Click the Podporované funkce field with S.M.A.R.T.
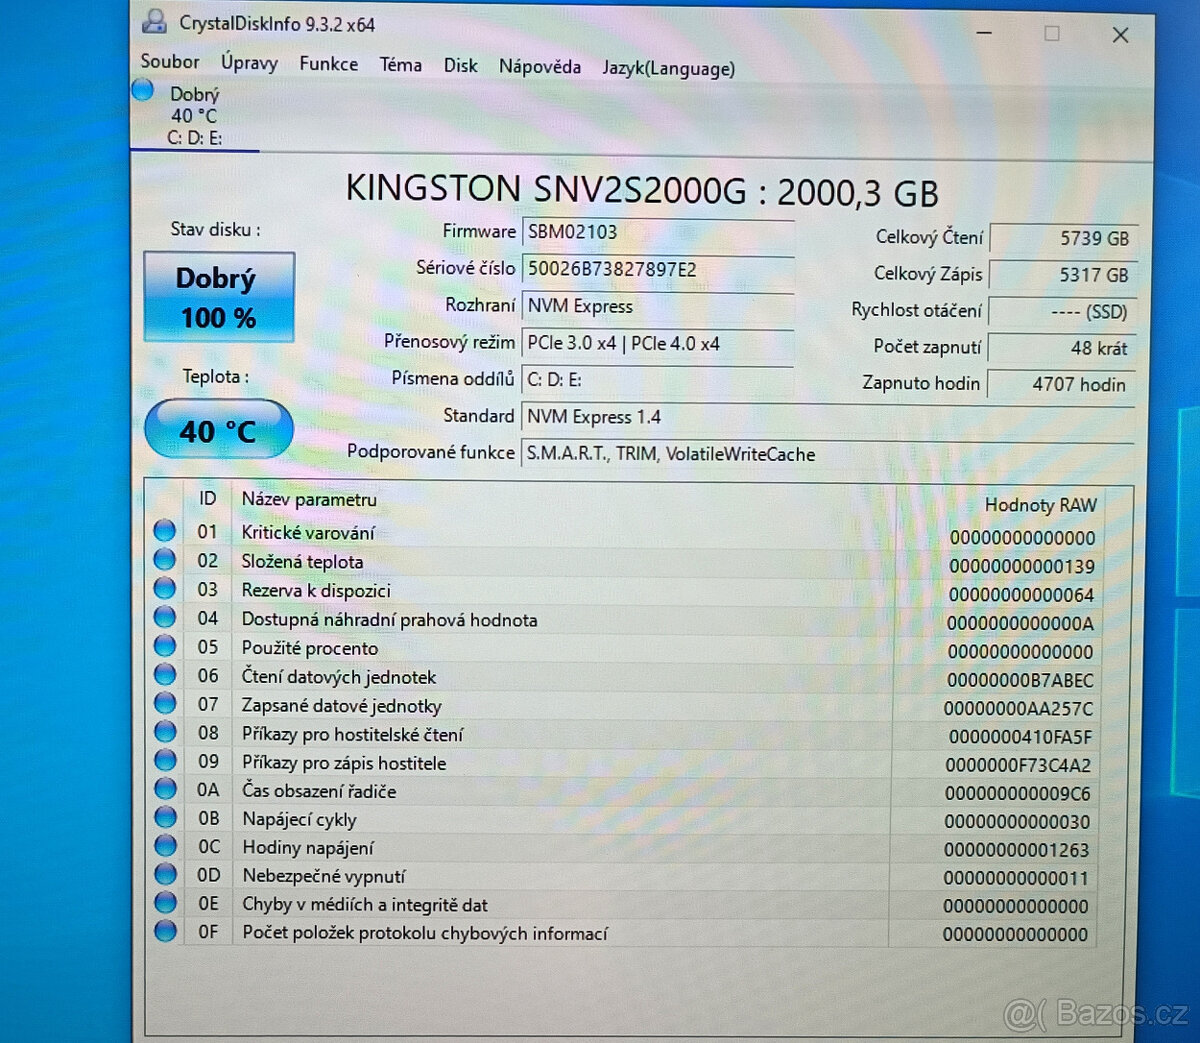 tap(828, 454)
